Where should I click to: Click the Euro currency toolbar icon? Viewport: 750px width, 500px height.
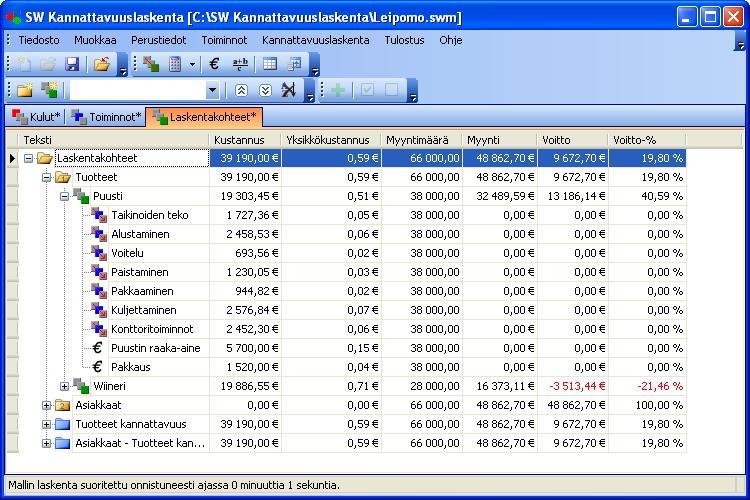coord(214,64)
